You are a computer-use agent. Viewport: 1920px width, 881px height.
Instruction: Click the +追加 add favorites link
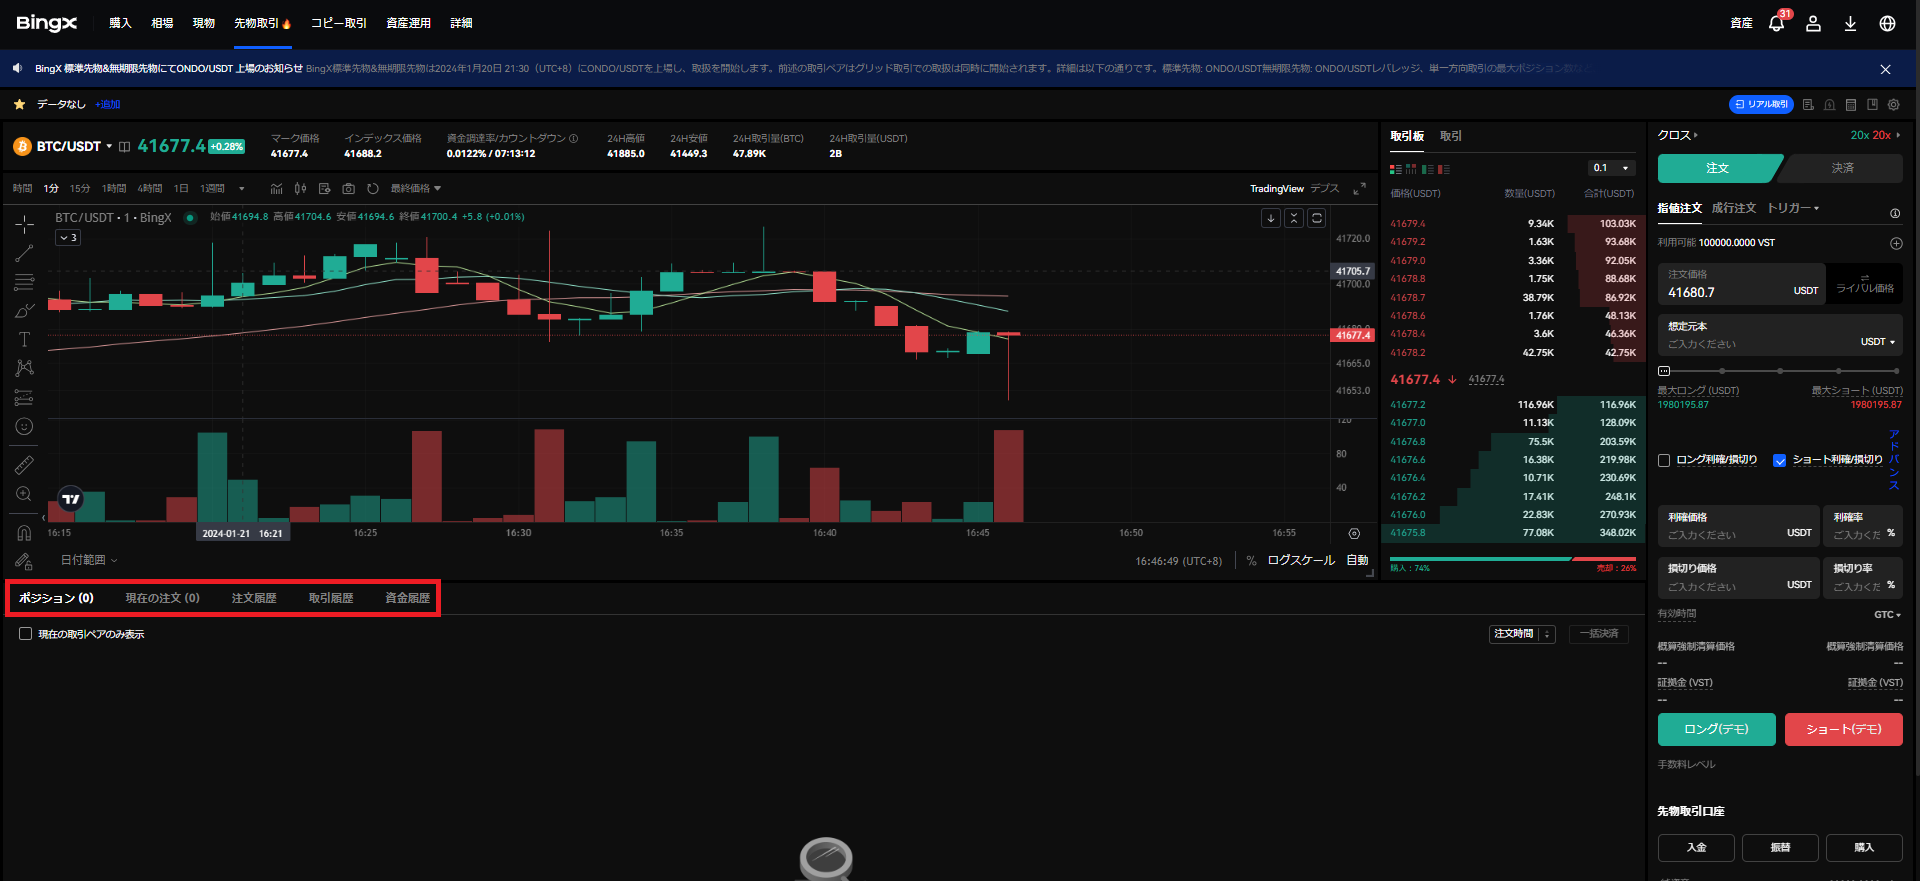coord(108,104)
